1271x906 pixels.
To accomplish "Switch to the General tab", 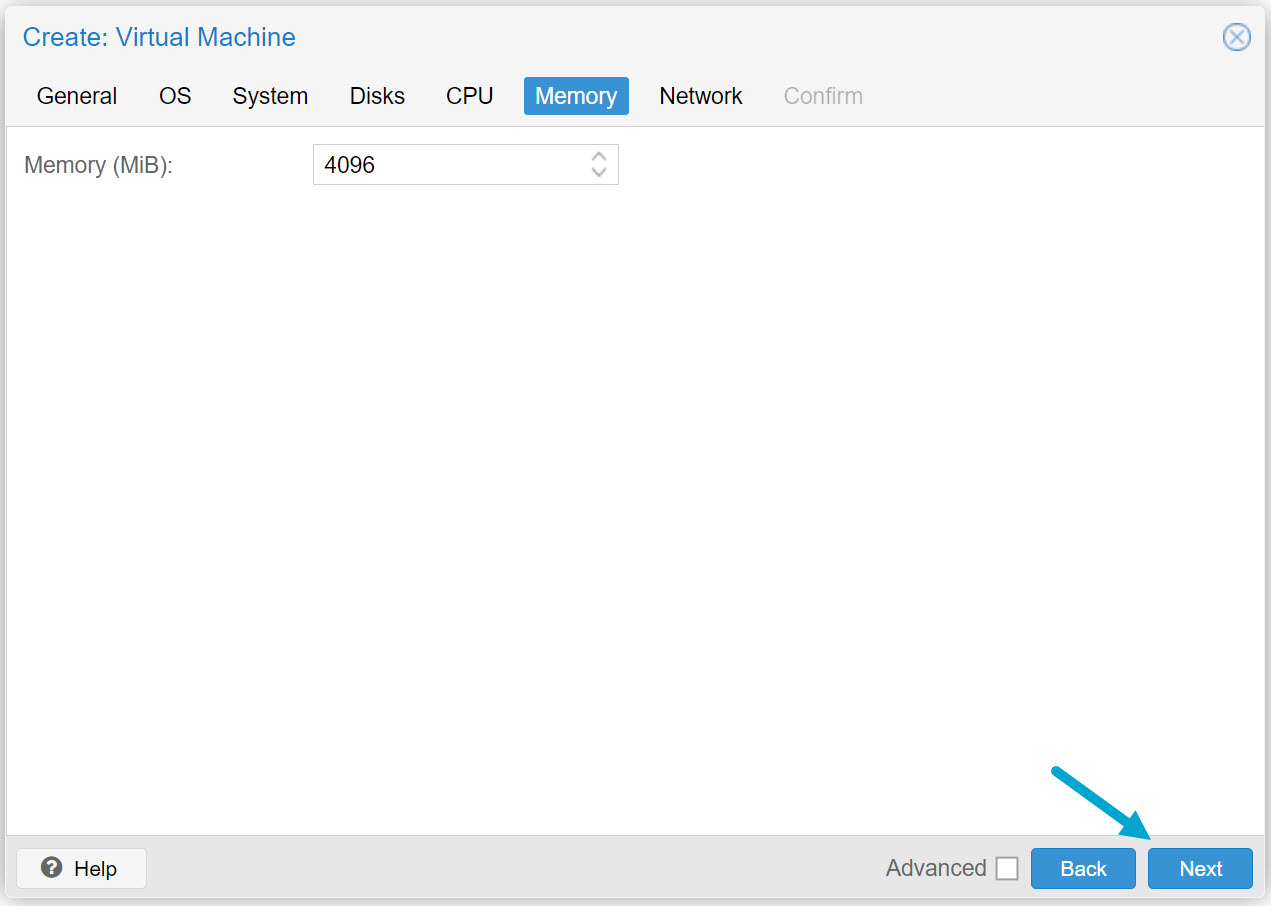I will [x=77, y=96].
